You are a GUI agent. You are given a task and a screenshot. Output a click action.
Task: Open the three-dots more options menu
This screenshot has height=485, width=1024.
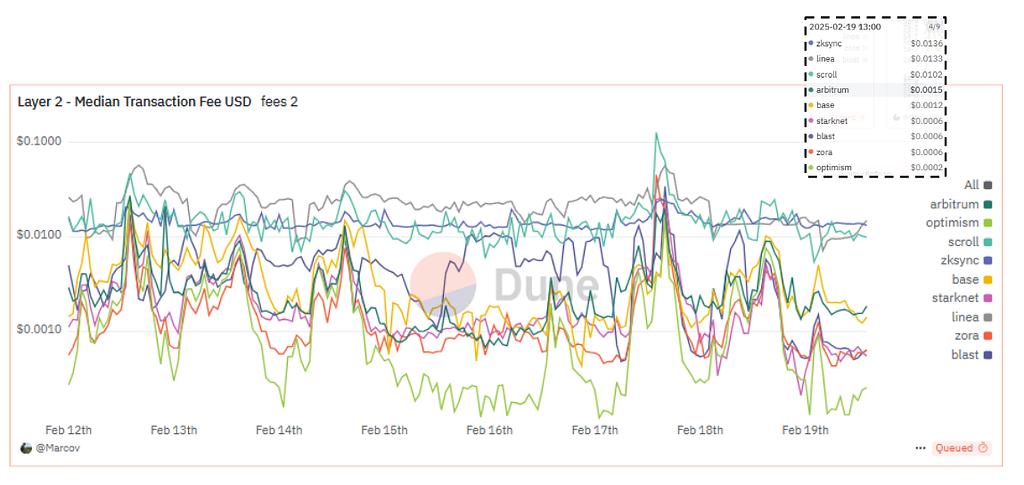tap(920, 448)
